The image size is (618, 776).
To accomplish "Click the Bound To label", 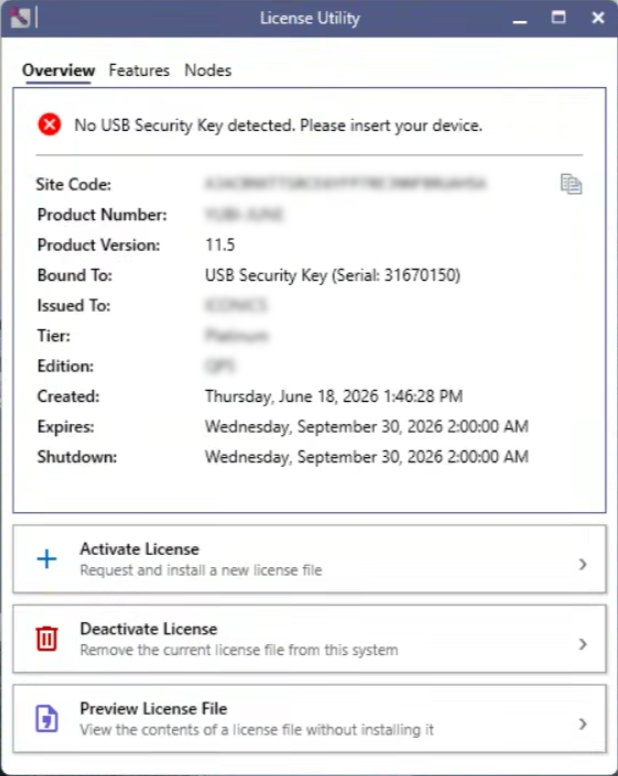I will (75, 275).
